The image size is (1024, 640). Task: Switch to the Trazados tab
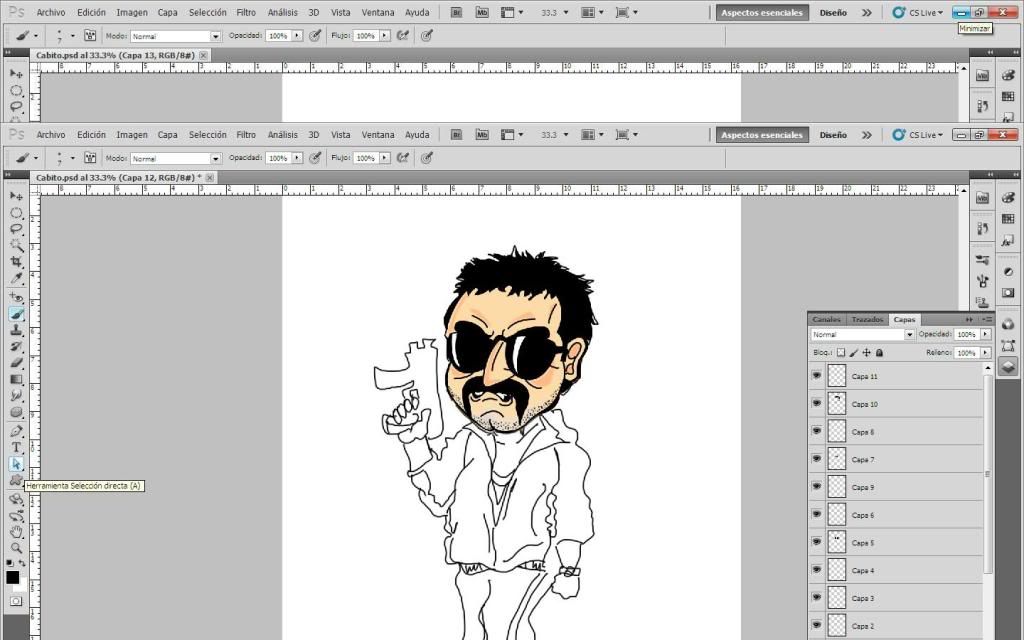click(x=867, y=319)
